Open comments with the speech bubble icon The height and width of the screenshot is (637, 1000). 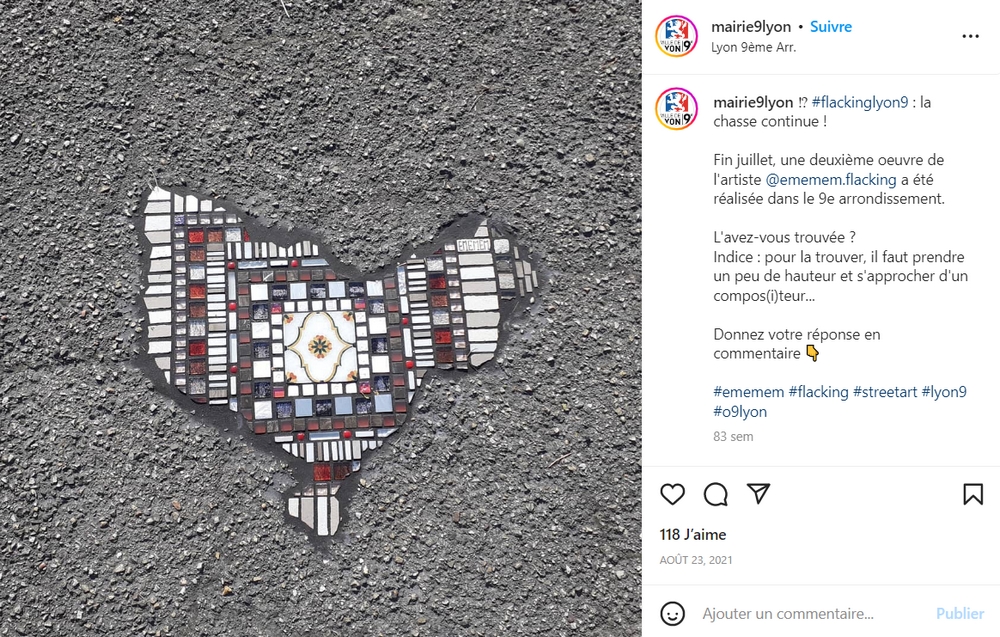click(716, 494)
